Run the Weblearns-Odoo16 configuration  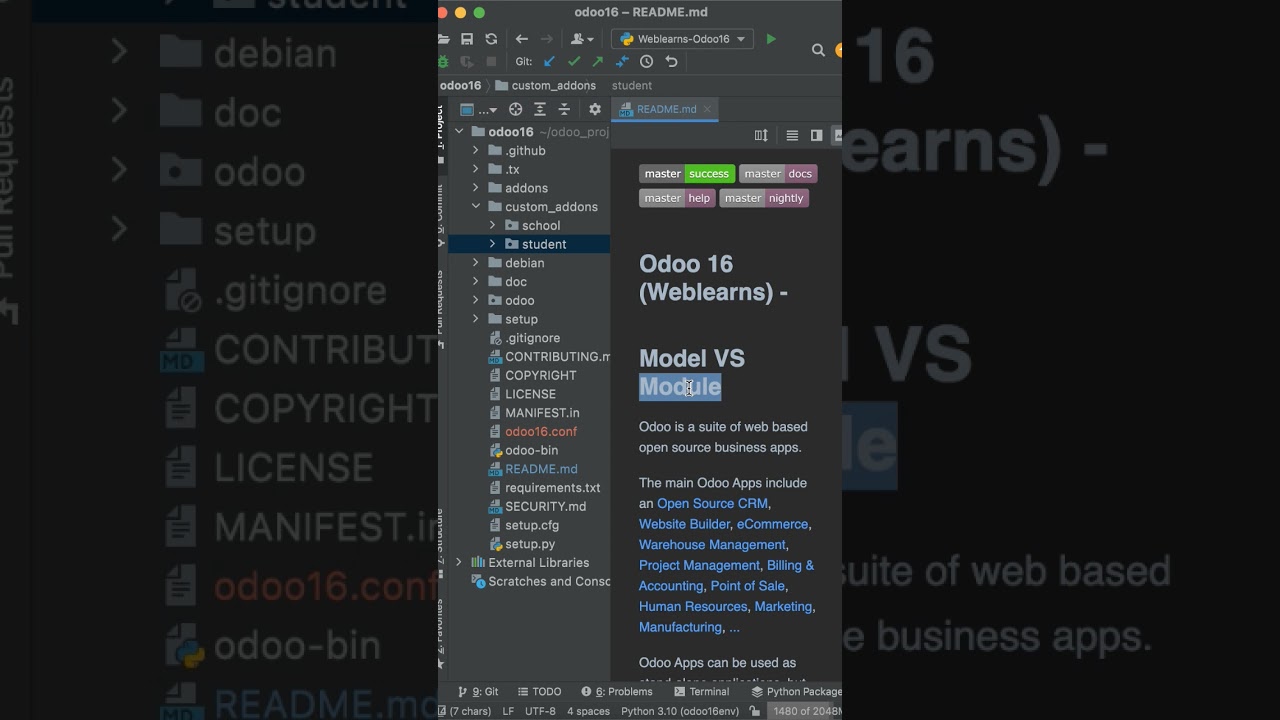[x=771, y=39]
